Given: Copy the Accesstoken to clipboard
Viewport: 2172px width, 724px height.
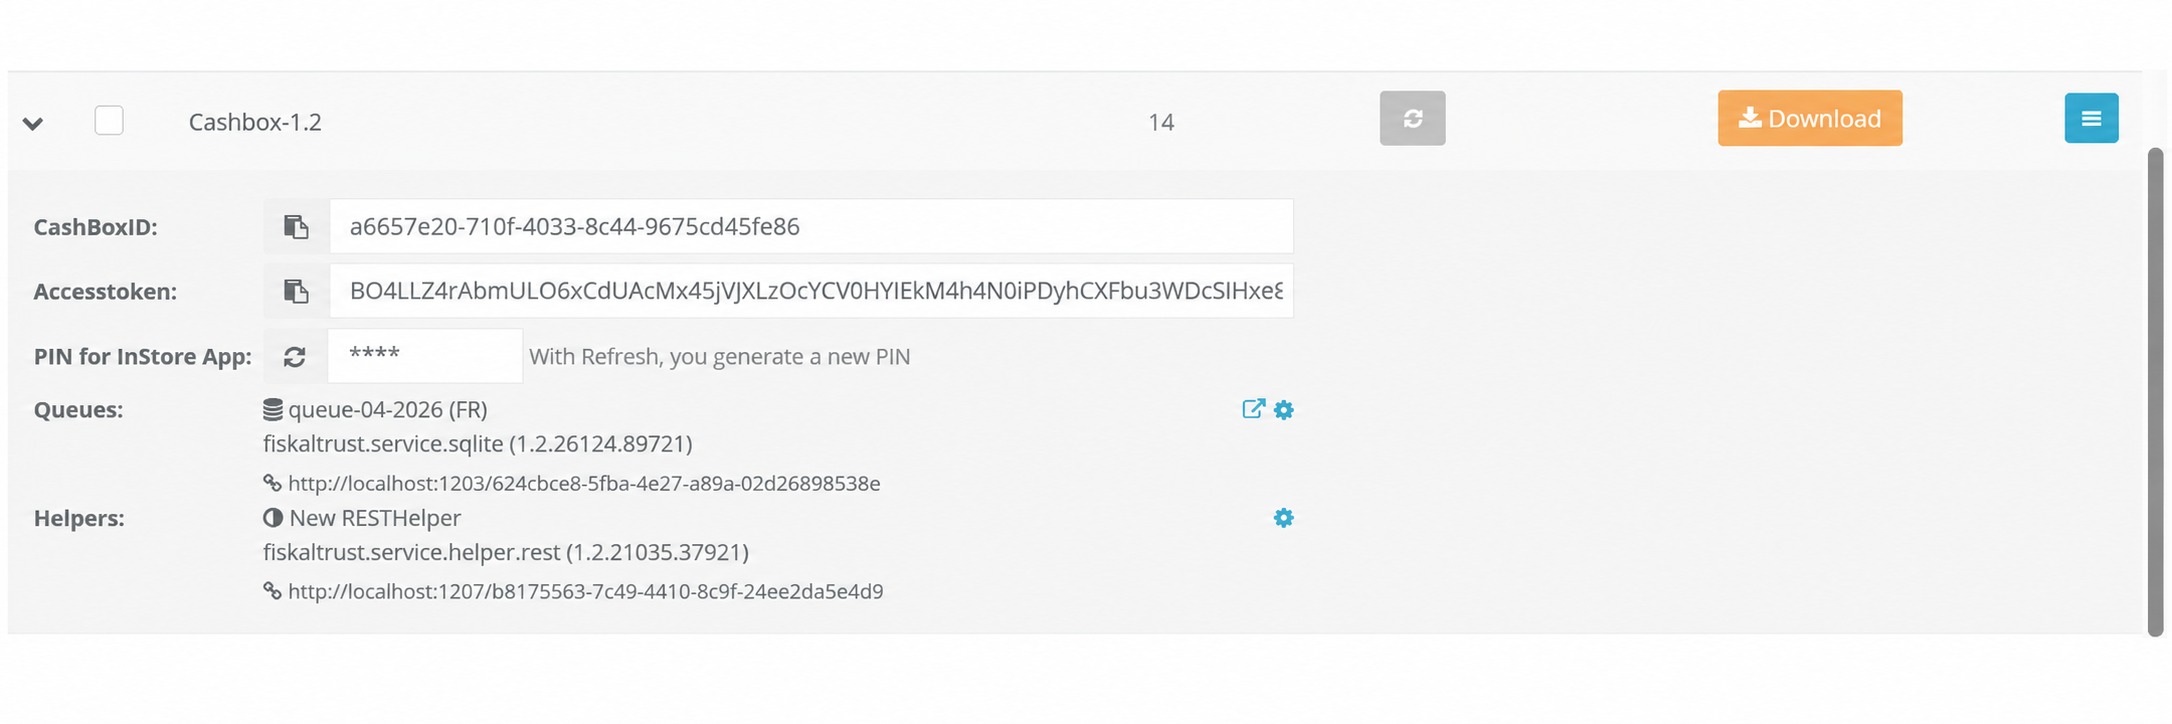Looking at the screenshot, I should click(x=296, y=291).
